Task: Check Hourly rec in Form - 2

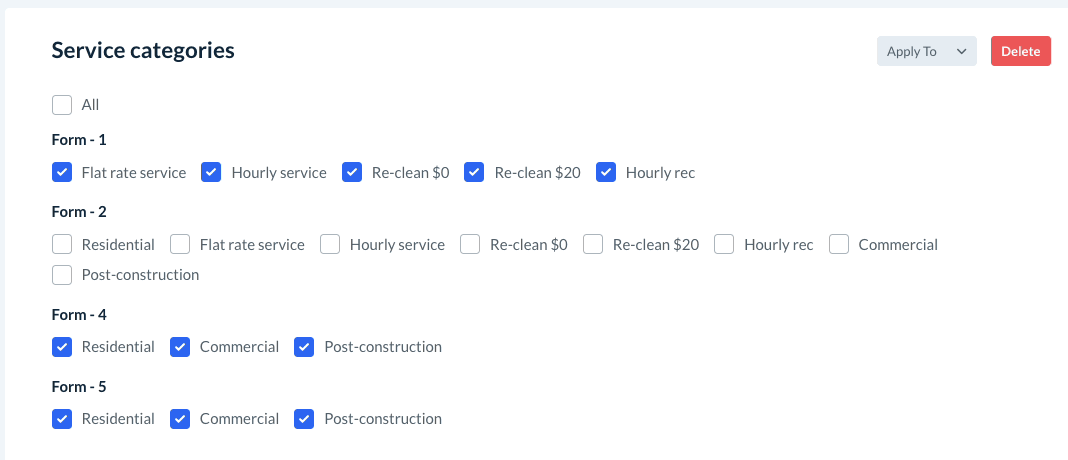Action: [724, 244]
